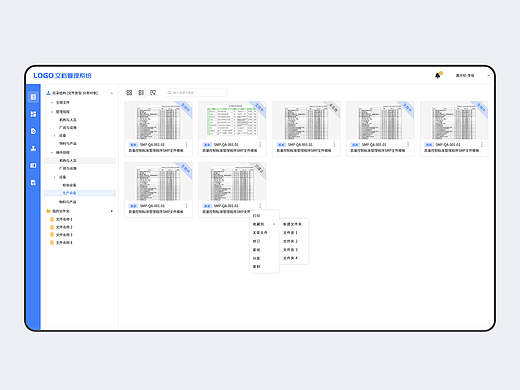Select 检验设备 in the tree
The image size is (520, 390).
(69, 185)
